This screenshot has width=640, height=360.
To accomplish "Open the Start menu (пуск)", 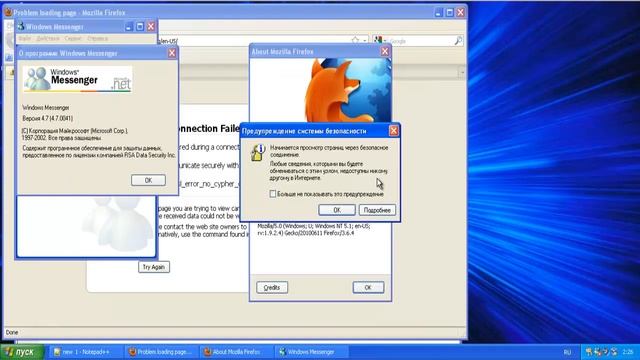I will click(x=22, y=352).
